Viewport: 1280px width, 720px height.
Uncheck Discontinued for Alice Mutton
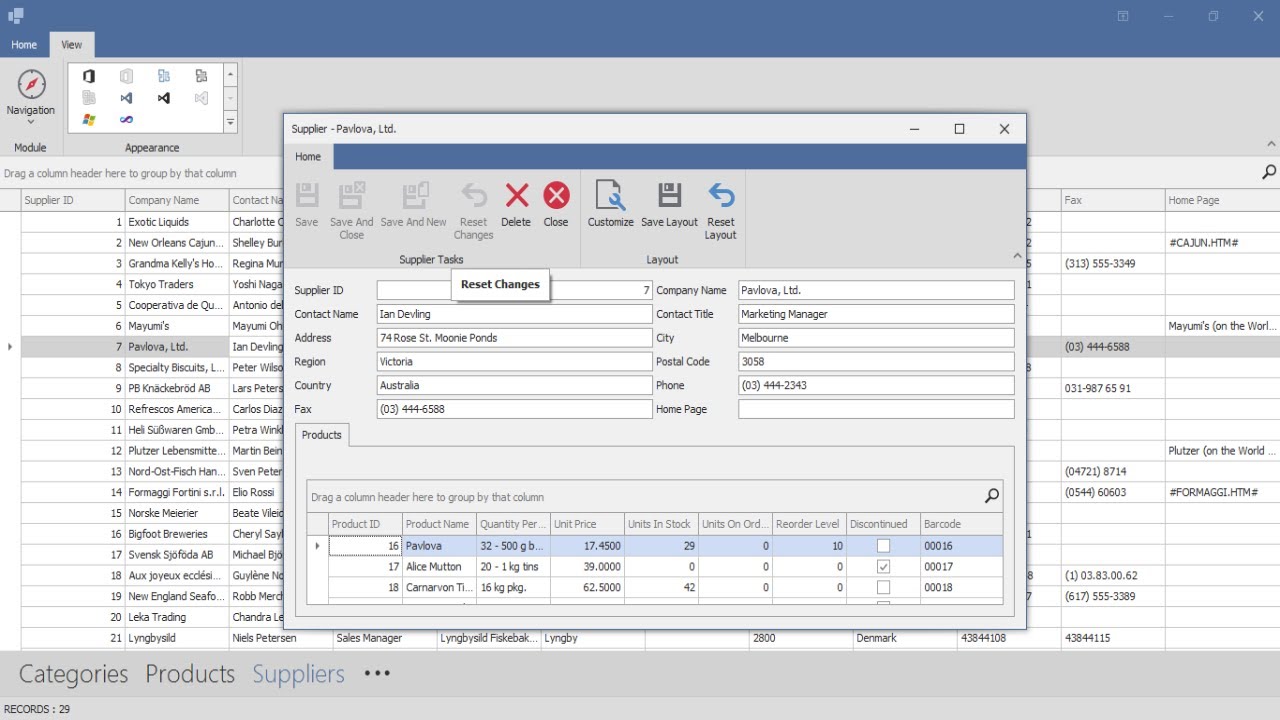(x=883, y=567)
